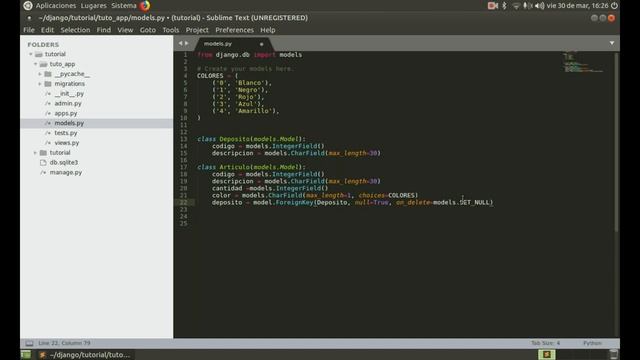Screen dimensions: 640x360
Task: Click the db.sqlite3 file icon
Action: click(x=43, y=162)
